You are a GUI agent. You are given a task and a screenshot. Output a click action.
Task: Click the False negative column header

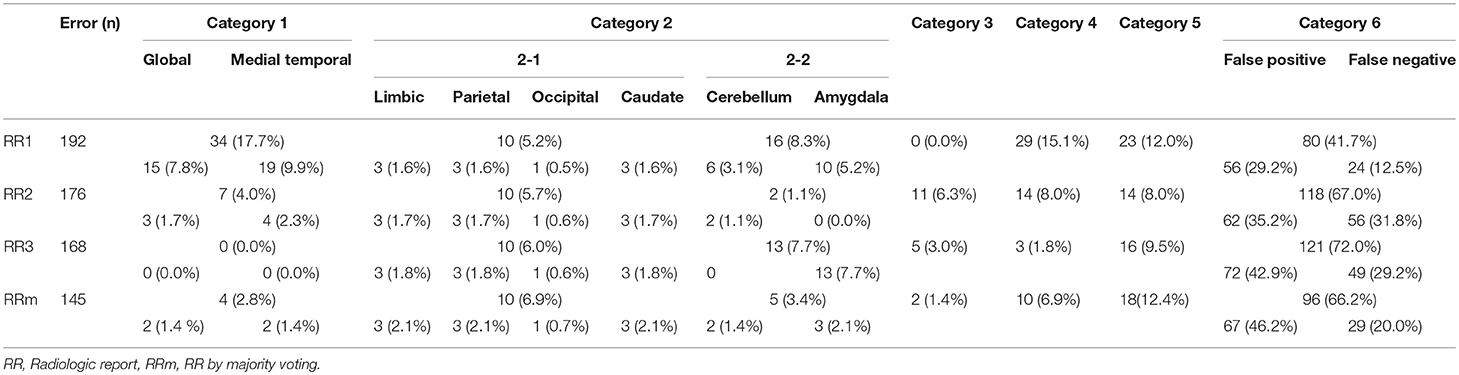coord(1401,60)
